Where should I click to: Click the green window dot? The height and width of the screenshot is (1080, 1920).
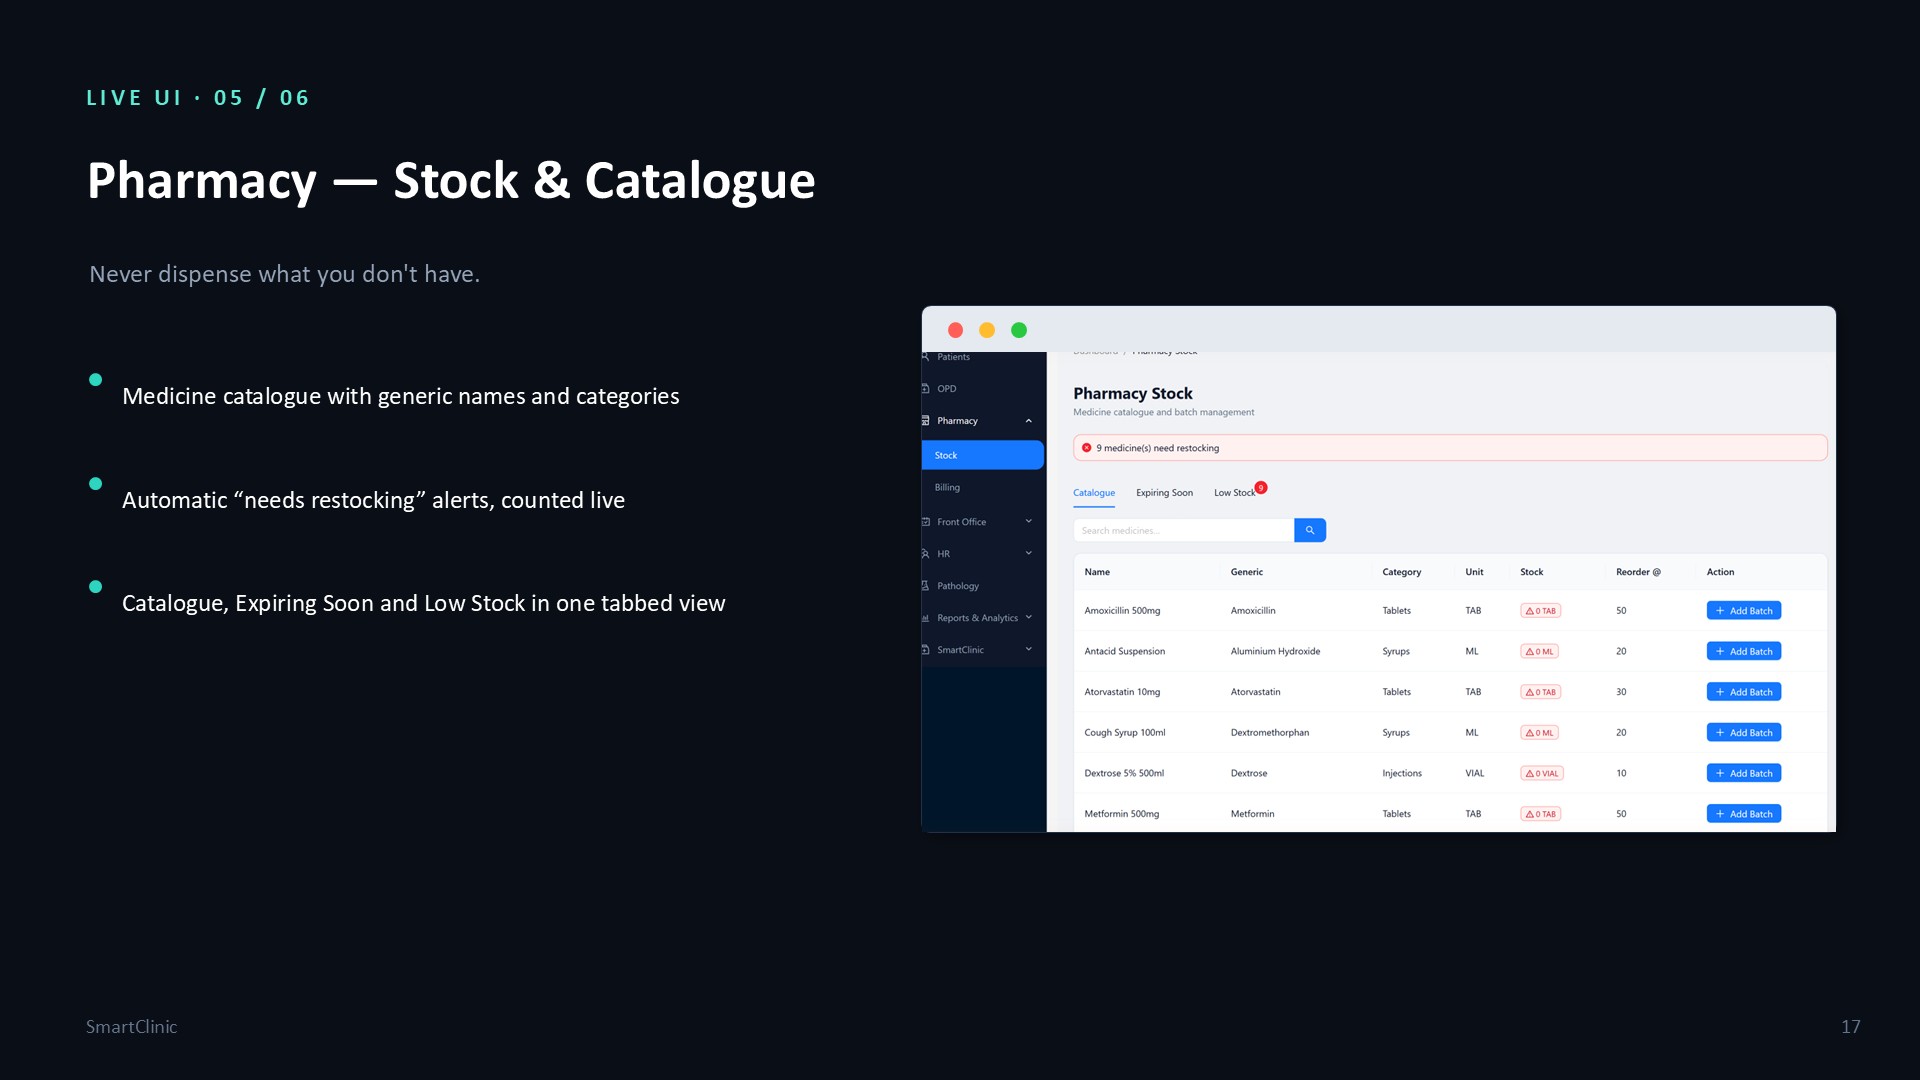pos(1019,330)
